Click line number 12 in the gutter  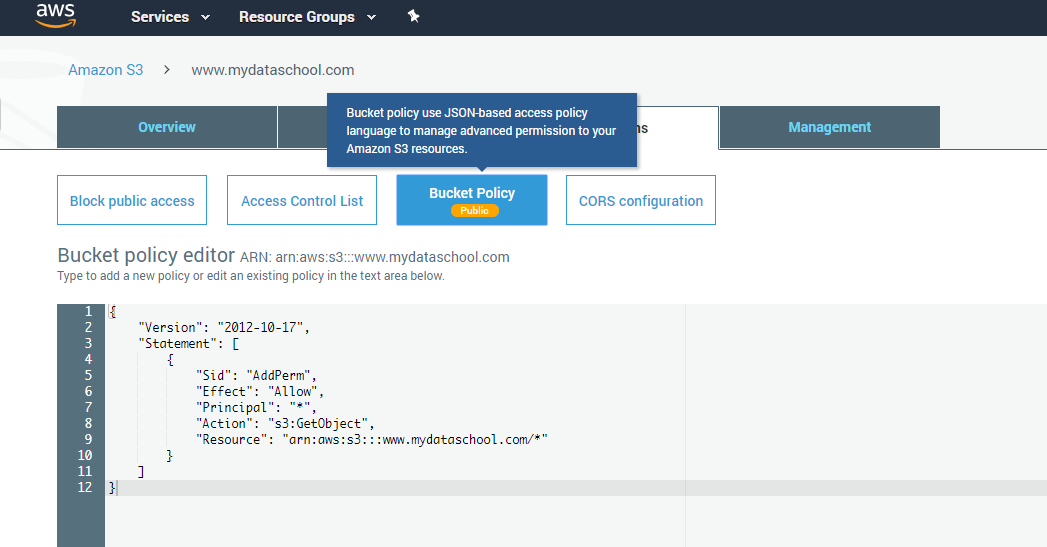click(x=85, y=488)
